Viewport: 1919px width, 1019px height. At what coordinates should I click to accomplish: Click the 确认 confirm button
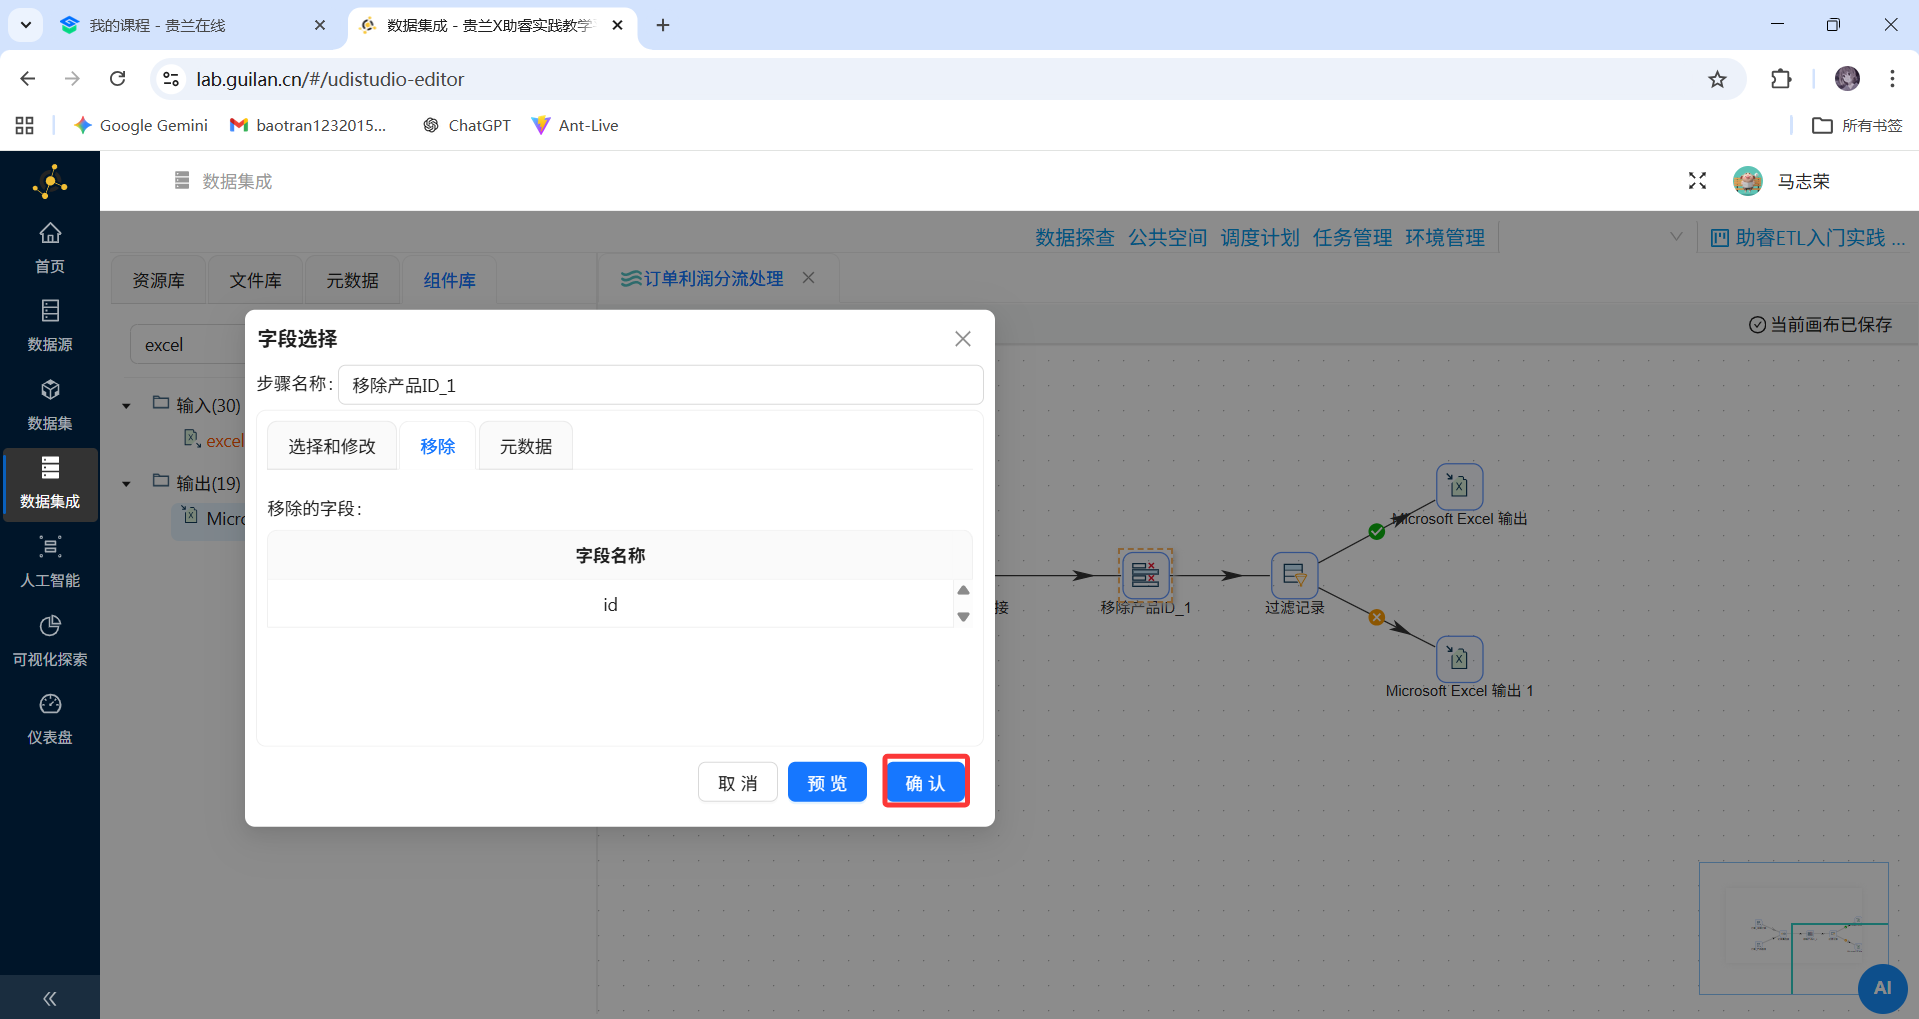pos(924,782)
